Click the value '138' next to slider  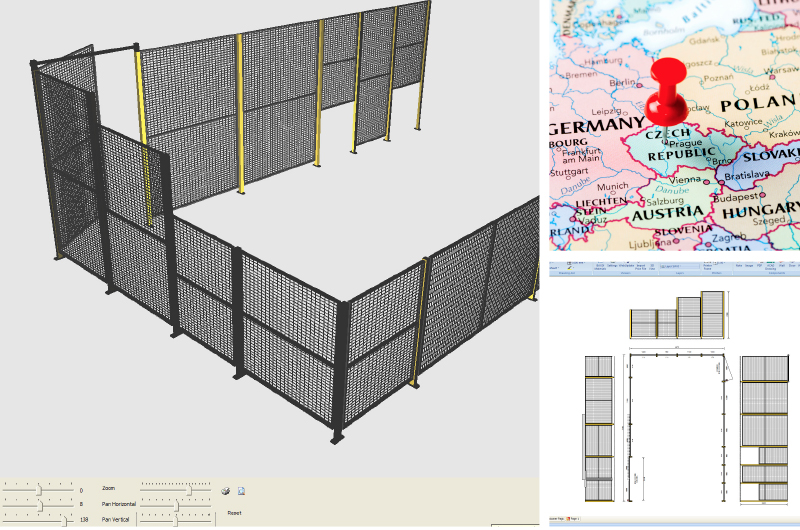click(84, 520)
